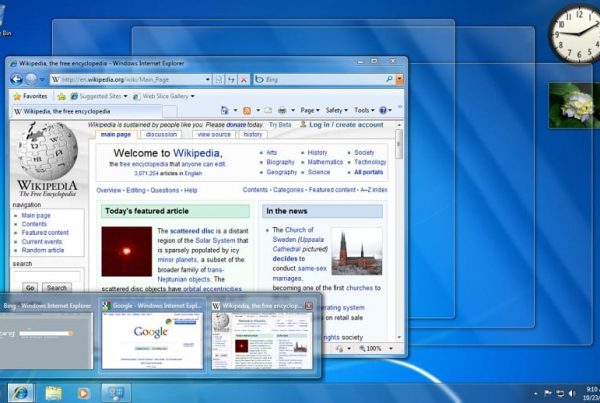The image size is (600, 403).
Task: Click the vertical scrollbar up arrow
Action: click(399, 125)
